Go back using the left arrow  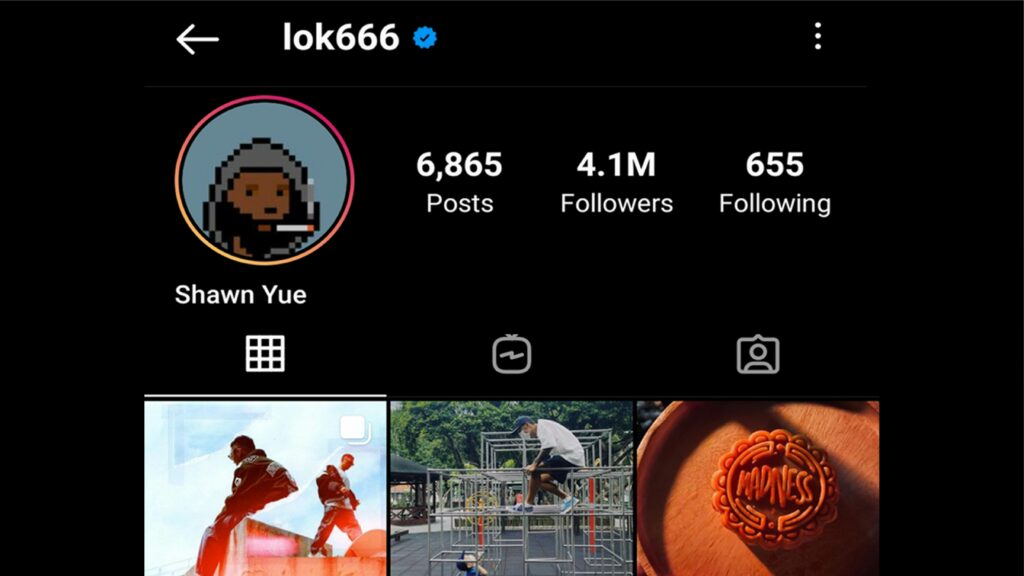coord(197,39)
